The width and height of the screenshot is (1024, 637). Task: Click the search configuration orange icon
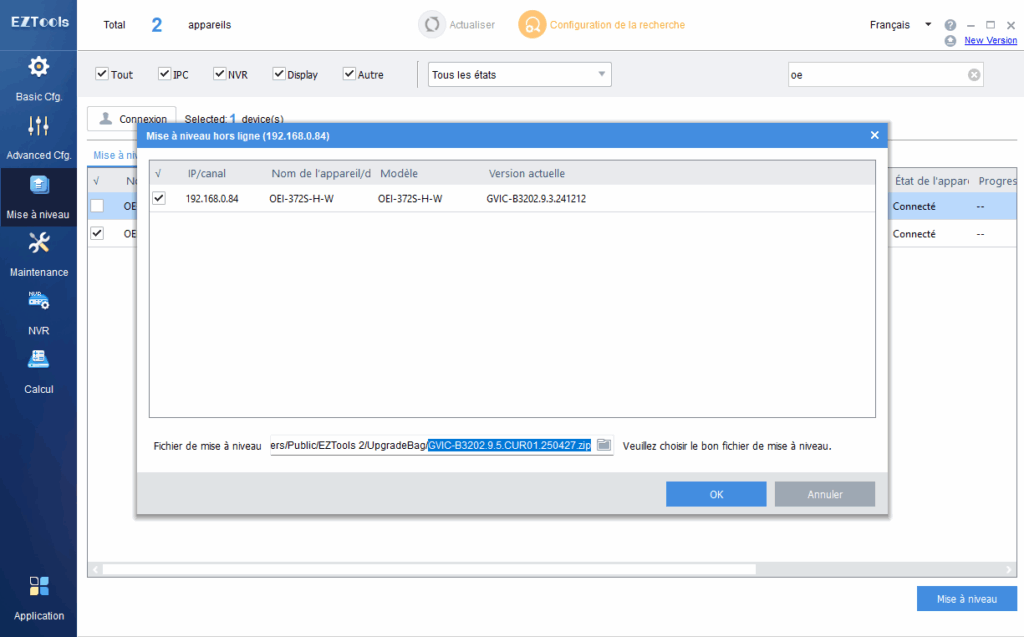click(532, 25)
